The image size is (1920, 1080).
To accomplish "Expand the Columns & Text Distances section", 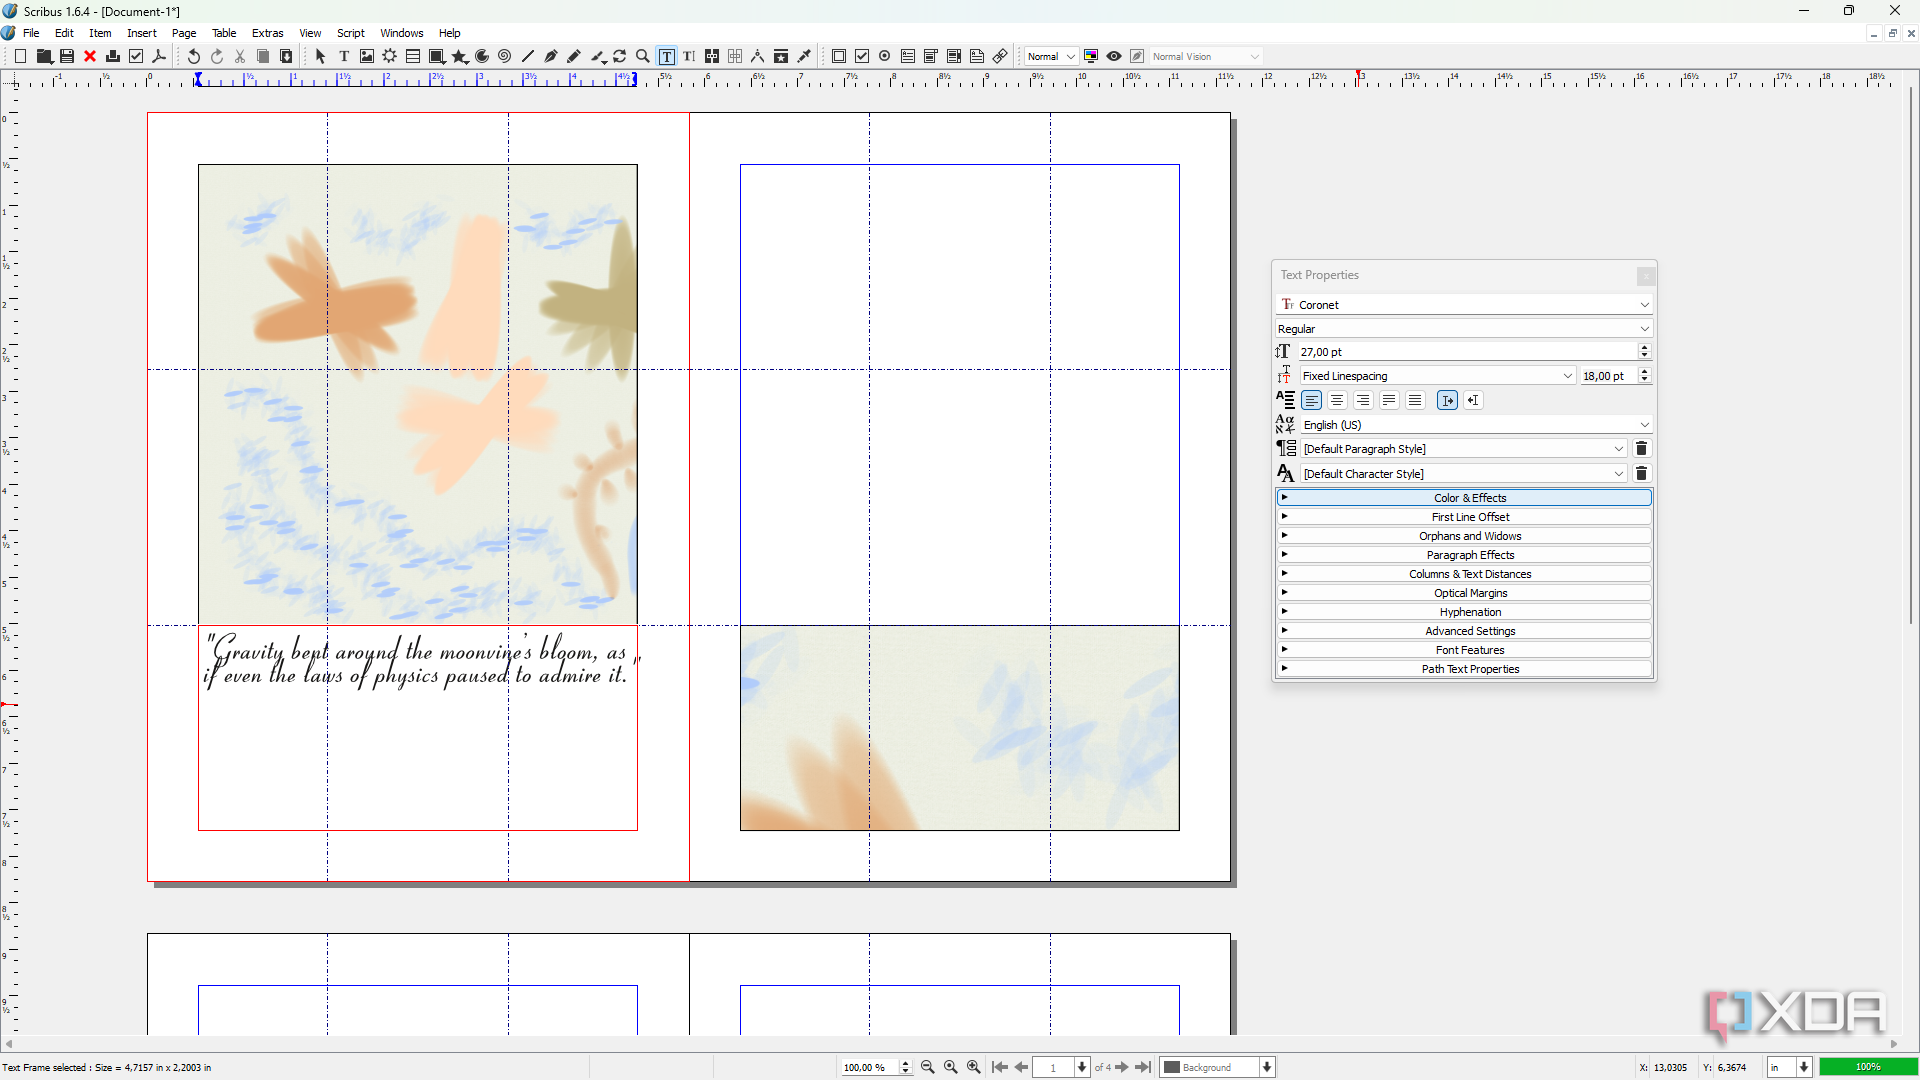I will click(1464, 574).
